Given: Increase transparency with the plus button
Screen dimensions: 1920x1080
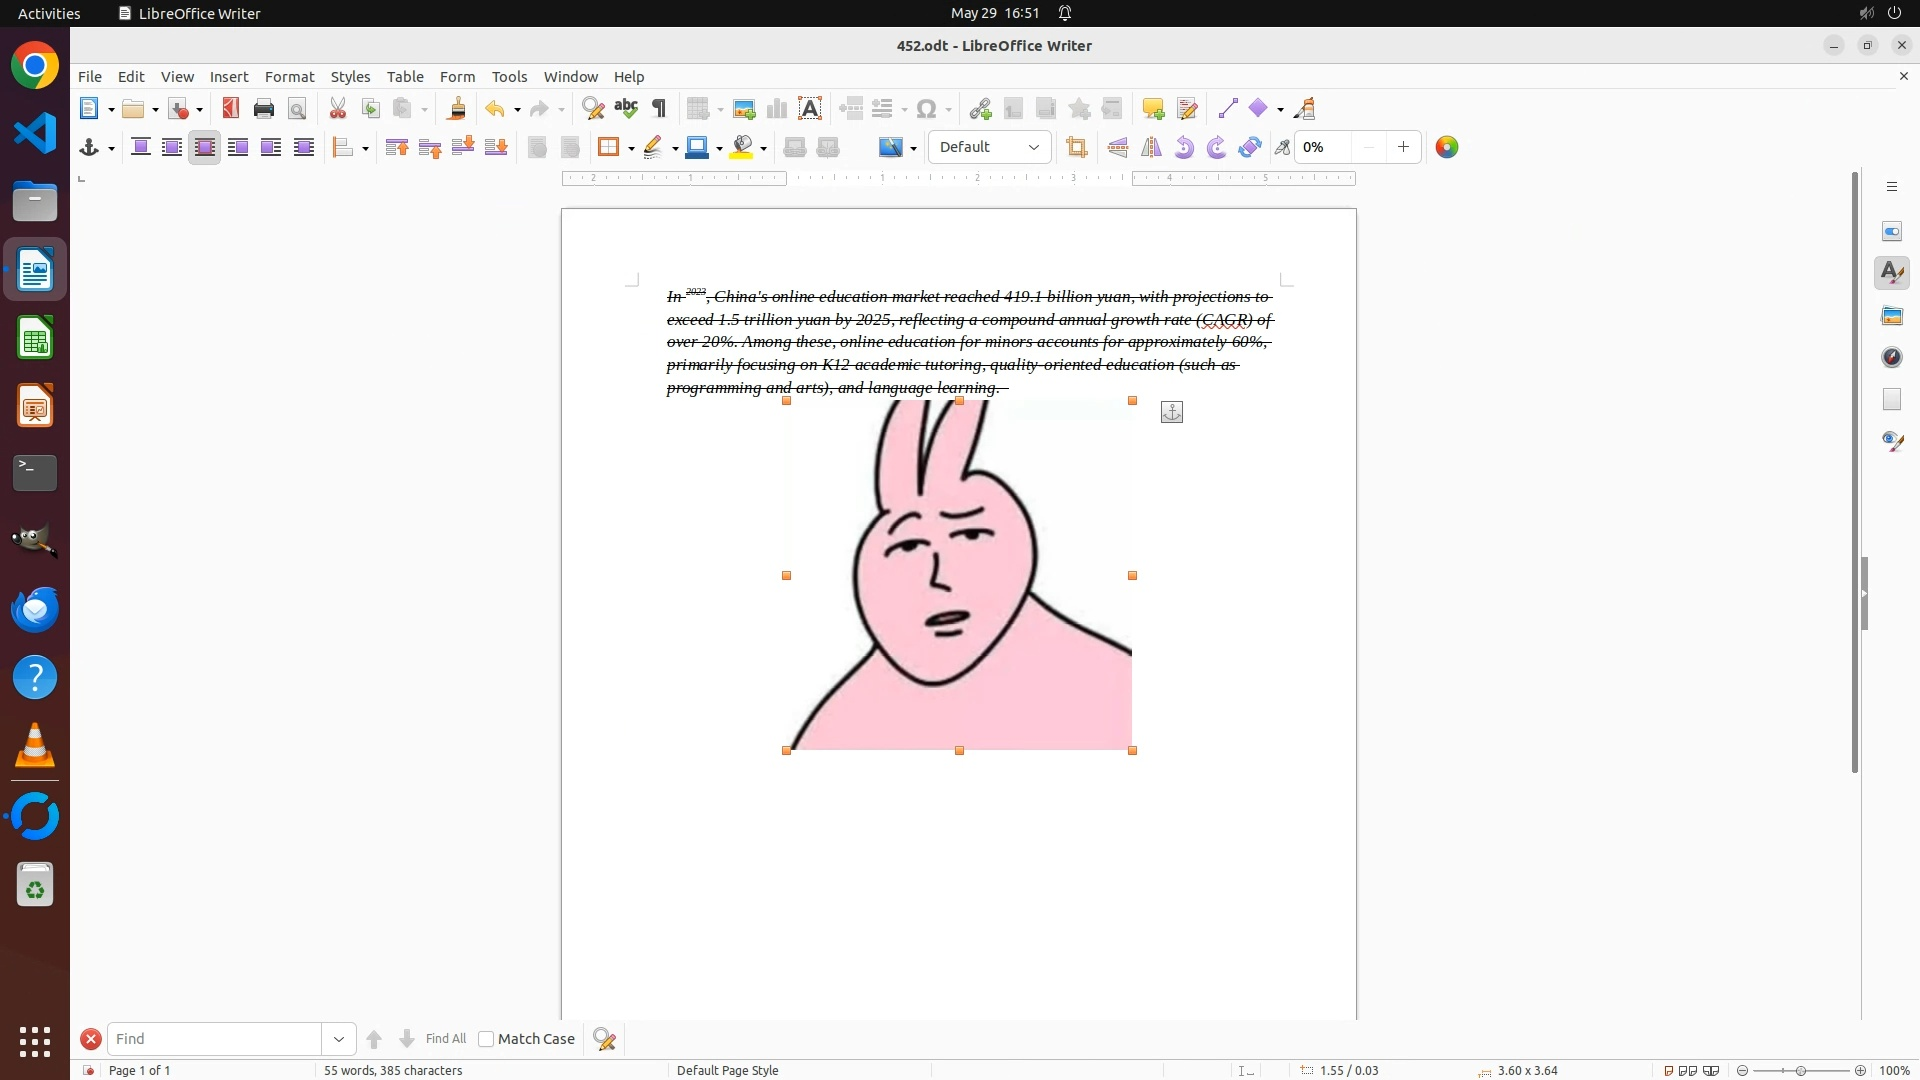Looking at the screenshot, I should [x=1403, y=148].
